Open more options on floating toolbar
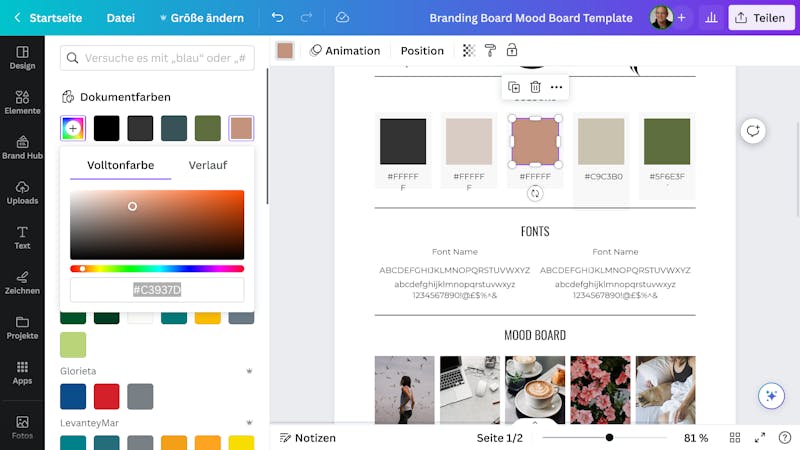 (x=557, y=87)
